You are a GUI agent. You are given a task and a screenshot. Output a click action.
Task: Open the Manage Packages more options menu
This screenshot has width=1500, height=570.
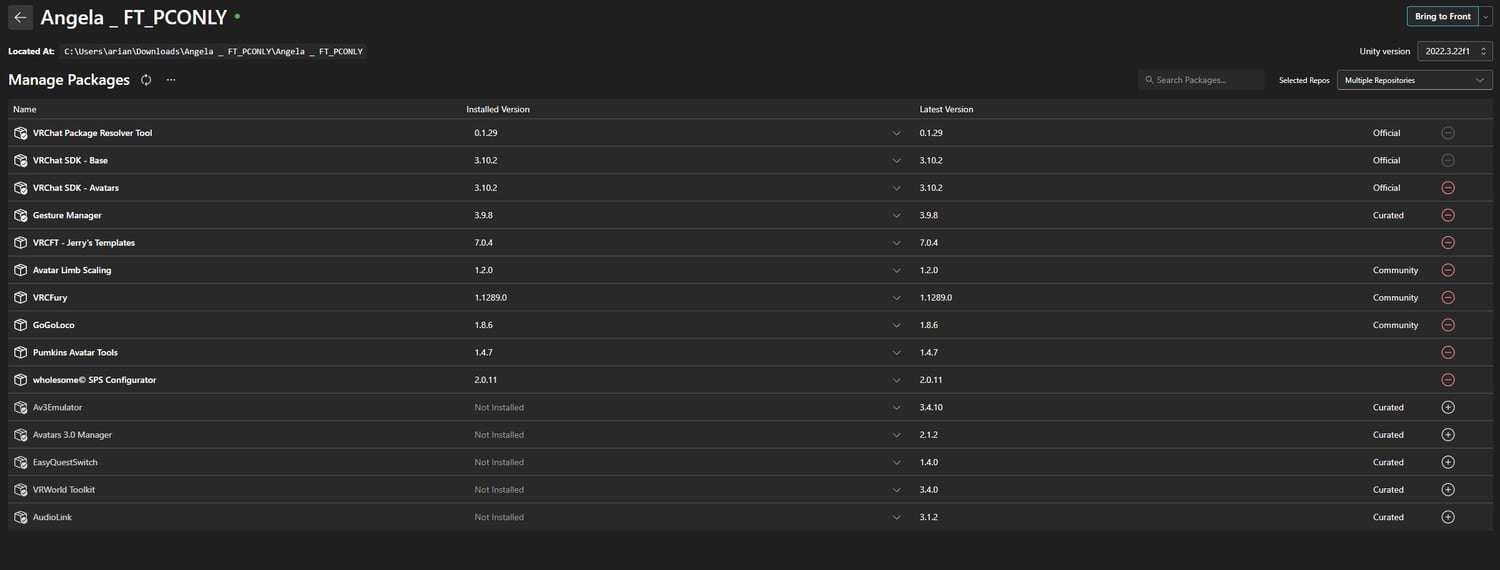[x=171, y=80]
